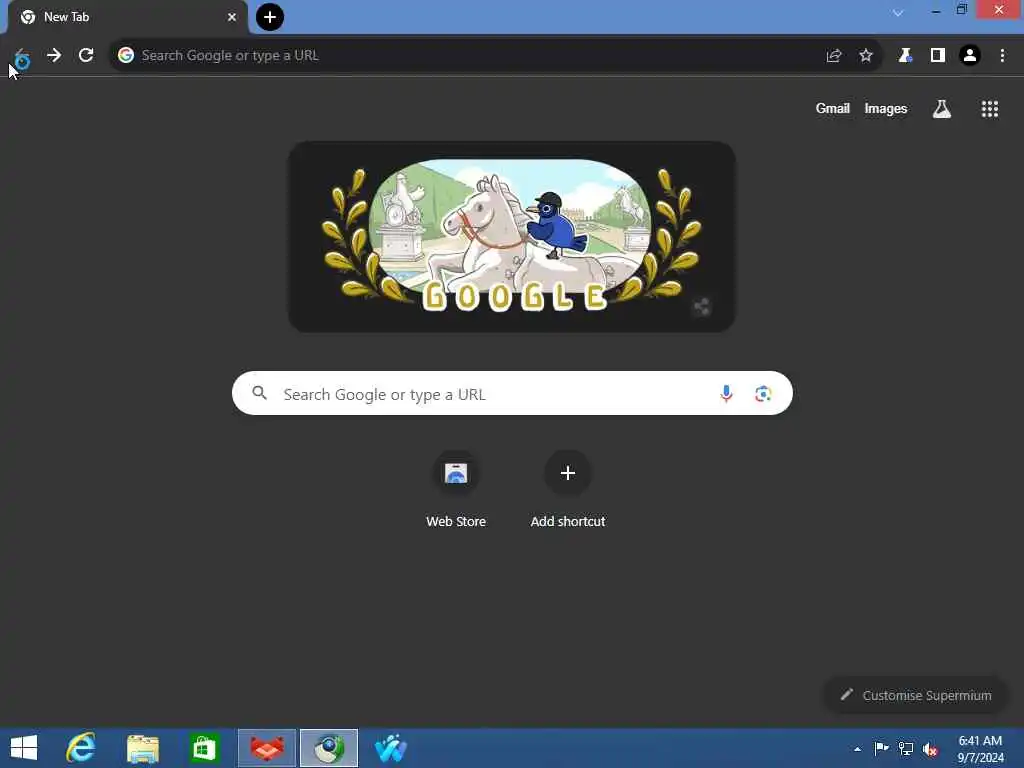Select the New Tab tab

pyautogui.click(x=128, y=17)
